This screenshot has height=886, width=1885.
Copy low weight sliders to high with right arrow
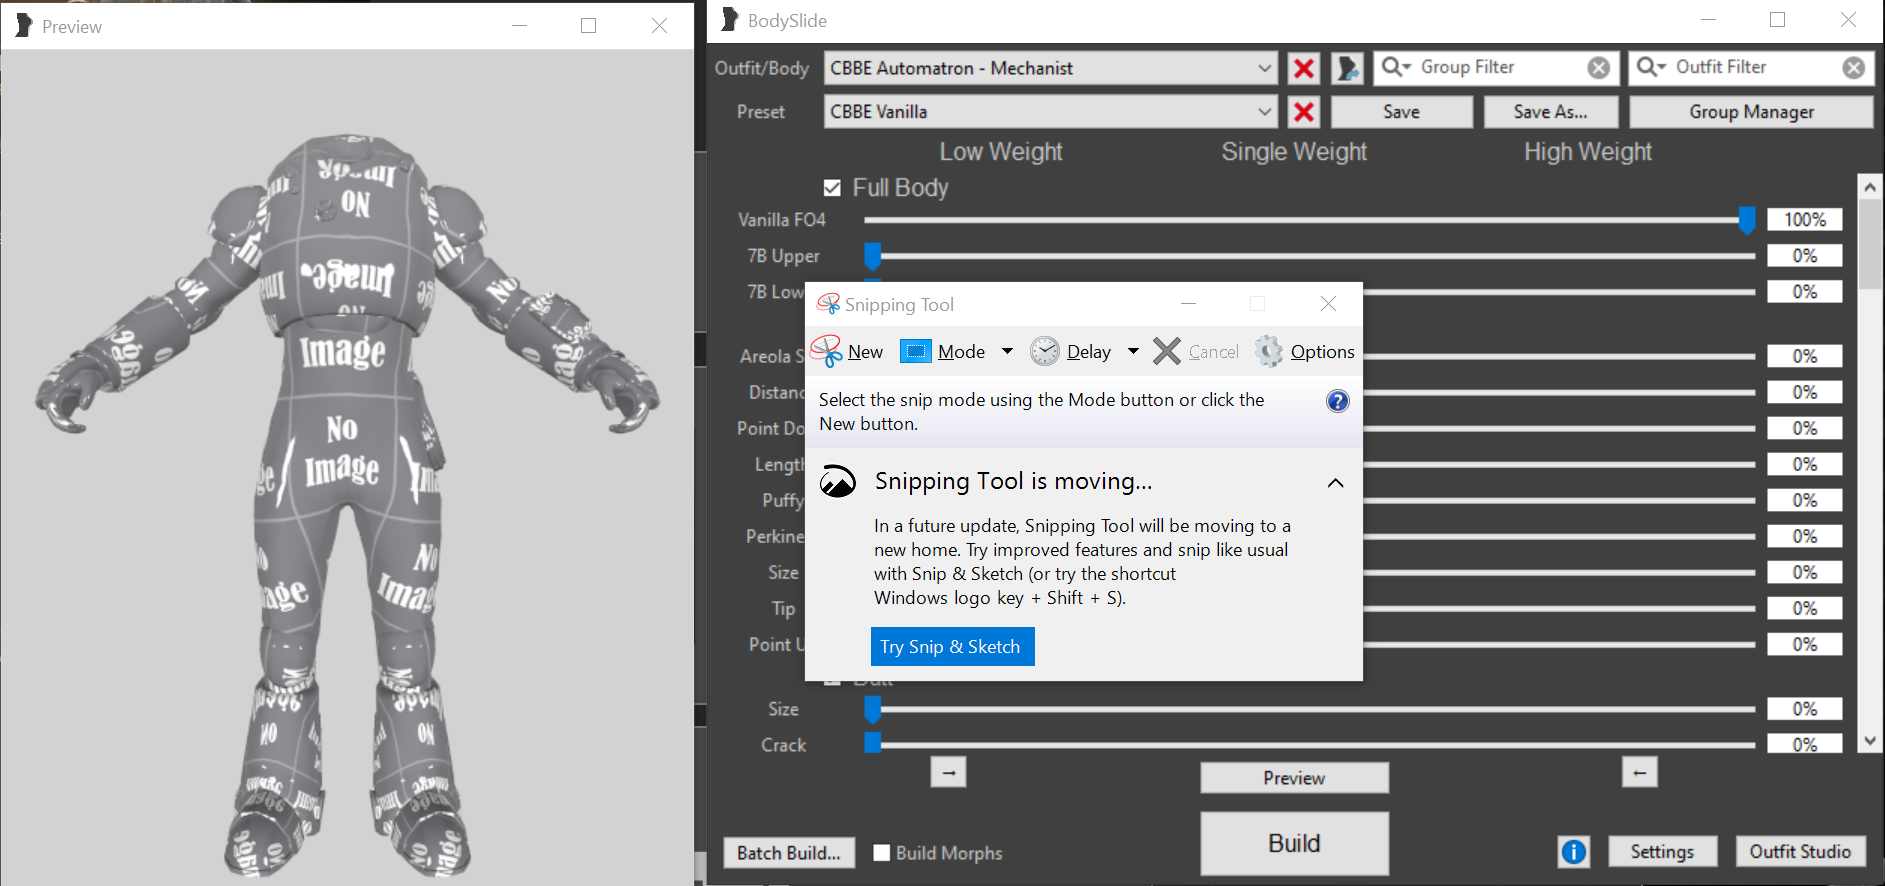tap(948, 772)
